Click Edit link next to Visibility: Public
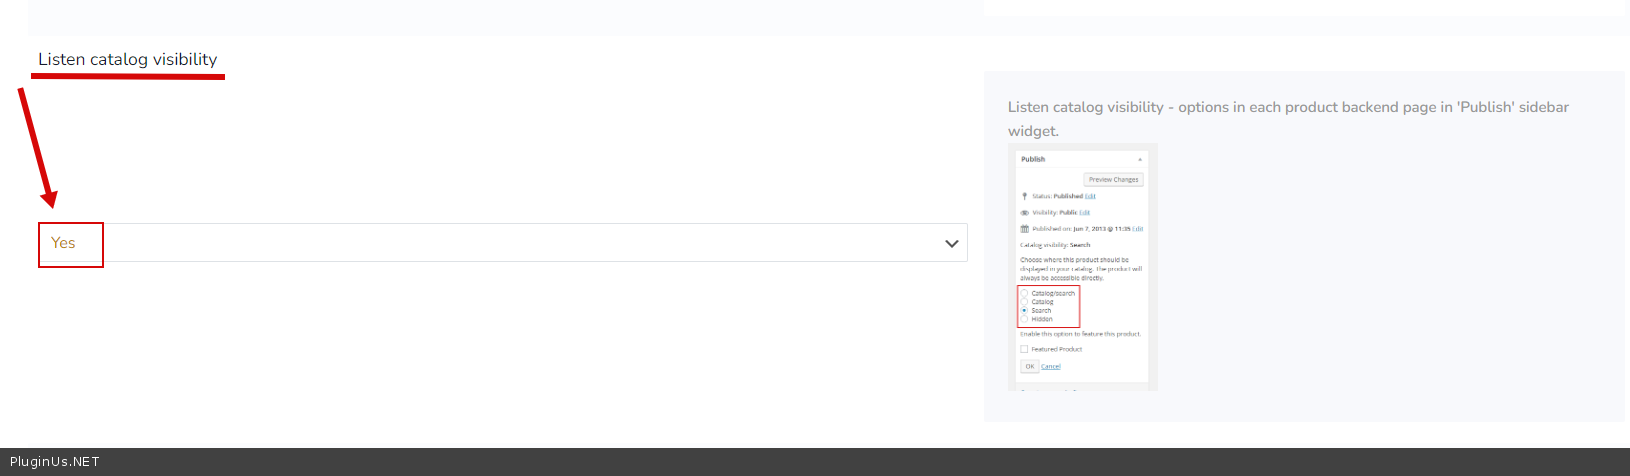The height and width of the screenshot is (476, 1630). pyautogui.click(x=1084, y=213)
